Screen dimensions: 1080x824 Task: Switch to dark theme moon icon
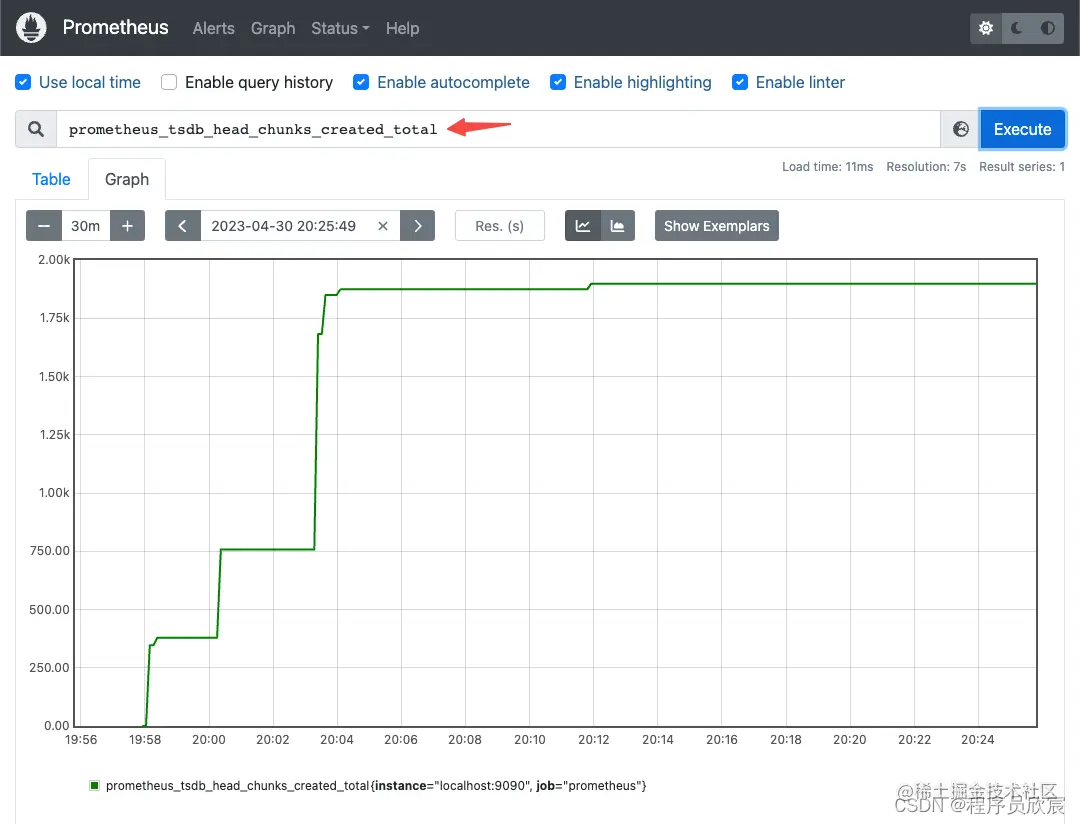coord(1017,28)
